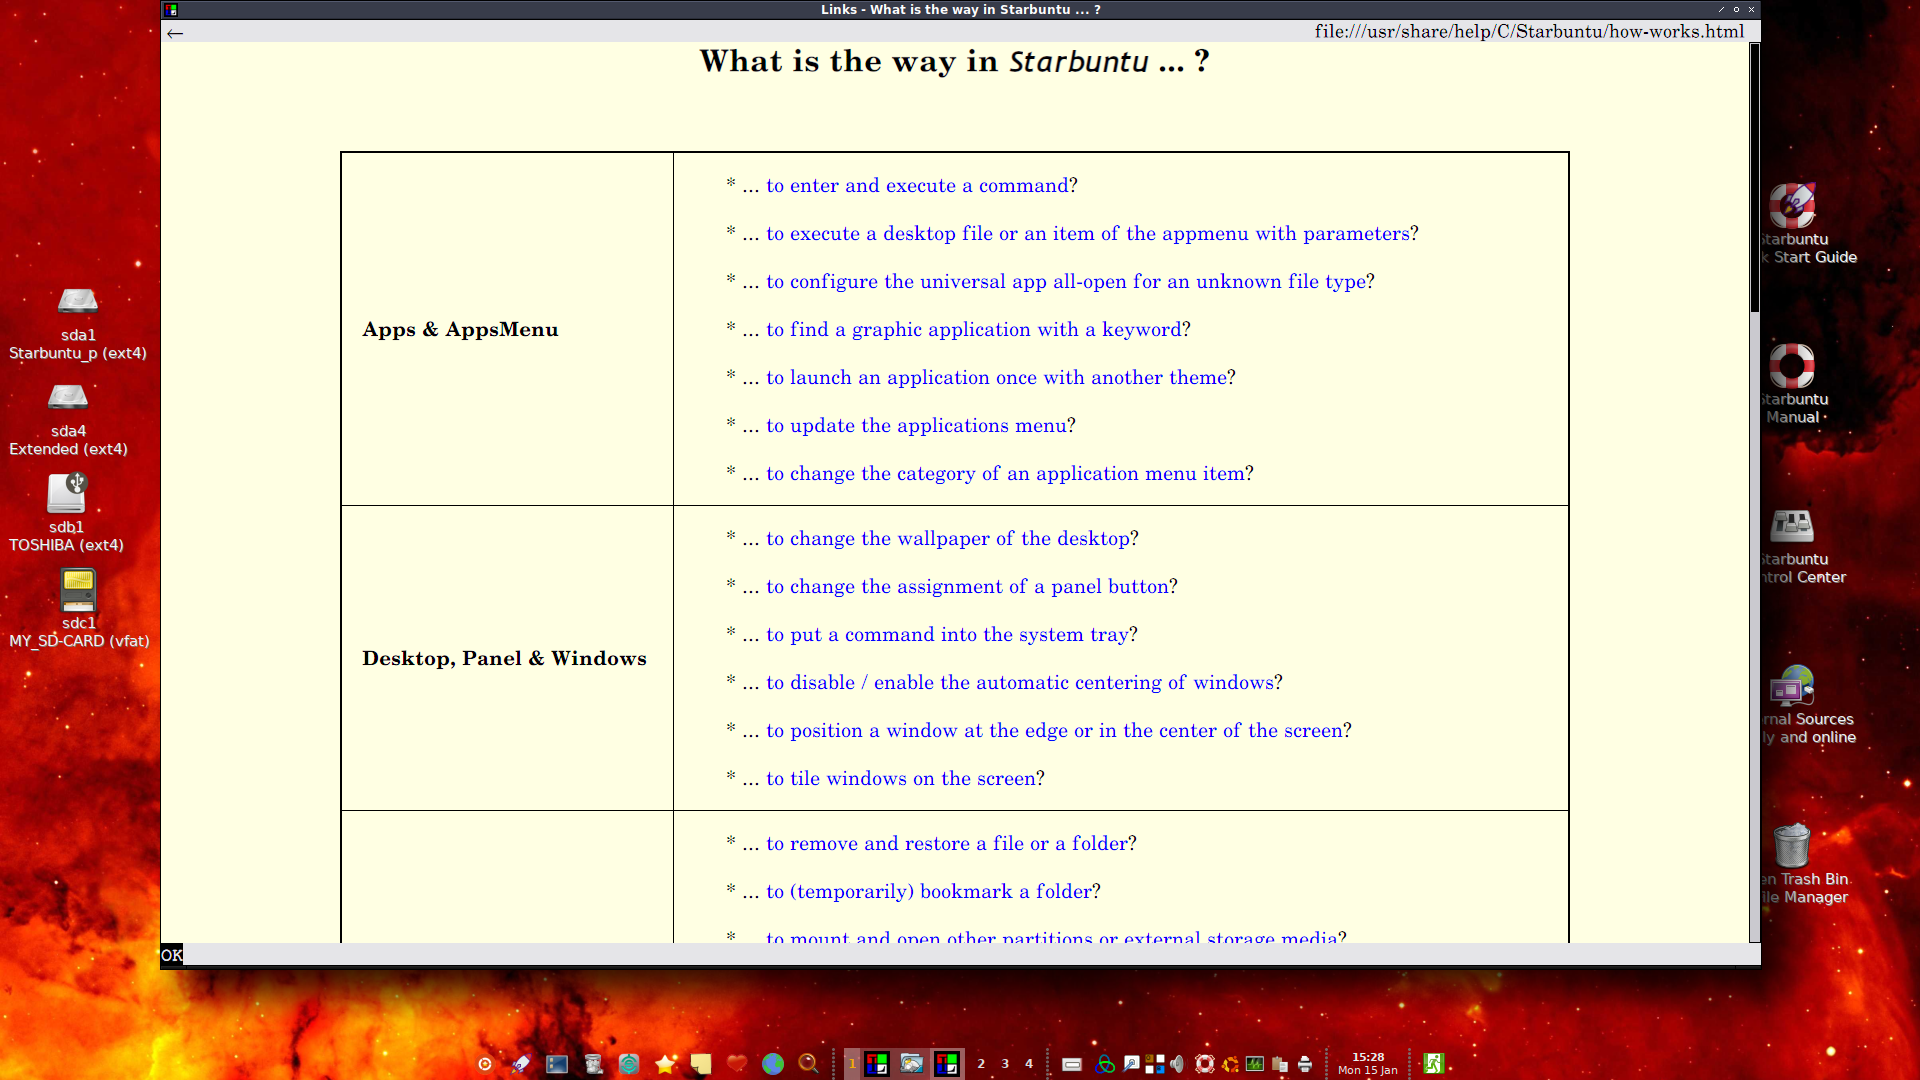Click the back arrow in Links browser
This screenshot has height=1080, width=1920.
point(175,33)
